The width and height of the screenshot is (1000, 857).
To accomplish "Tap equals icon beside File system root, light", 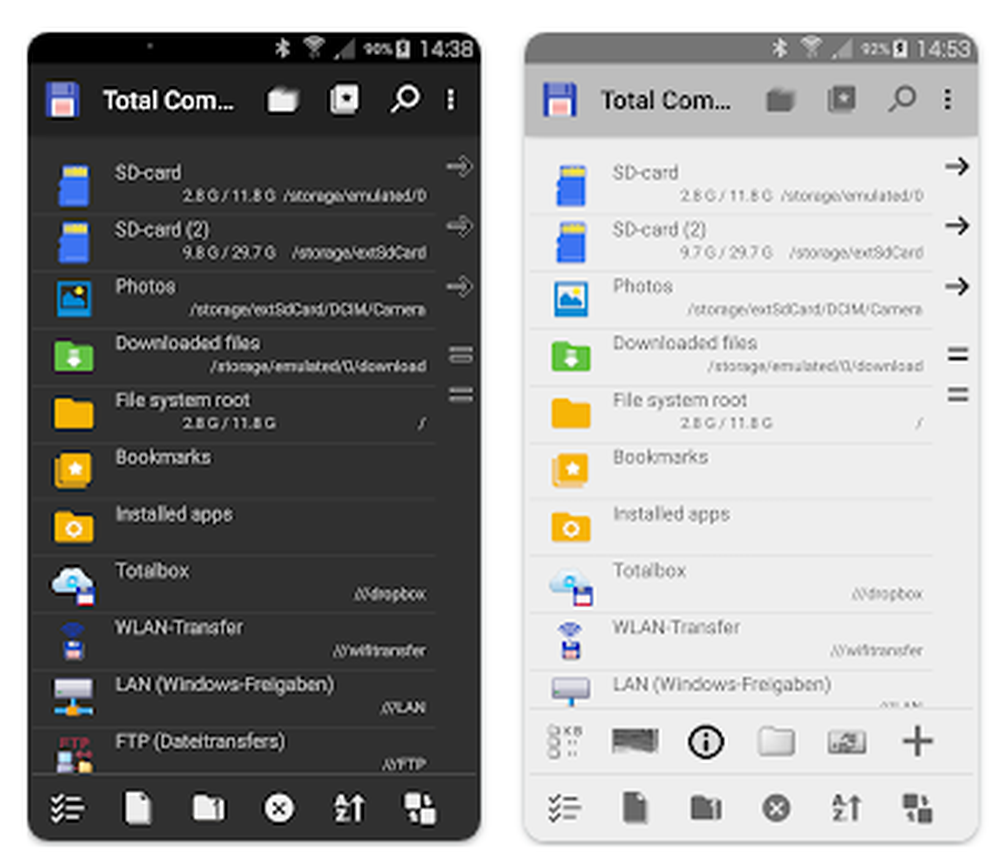I will click(958, 395).
